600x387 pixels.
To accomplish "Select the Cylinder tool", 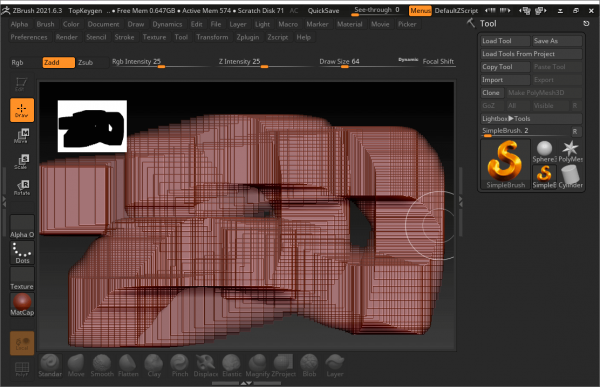I will point(571,177).
